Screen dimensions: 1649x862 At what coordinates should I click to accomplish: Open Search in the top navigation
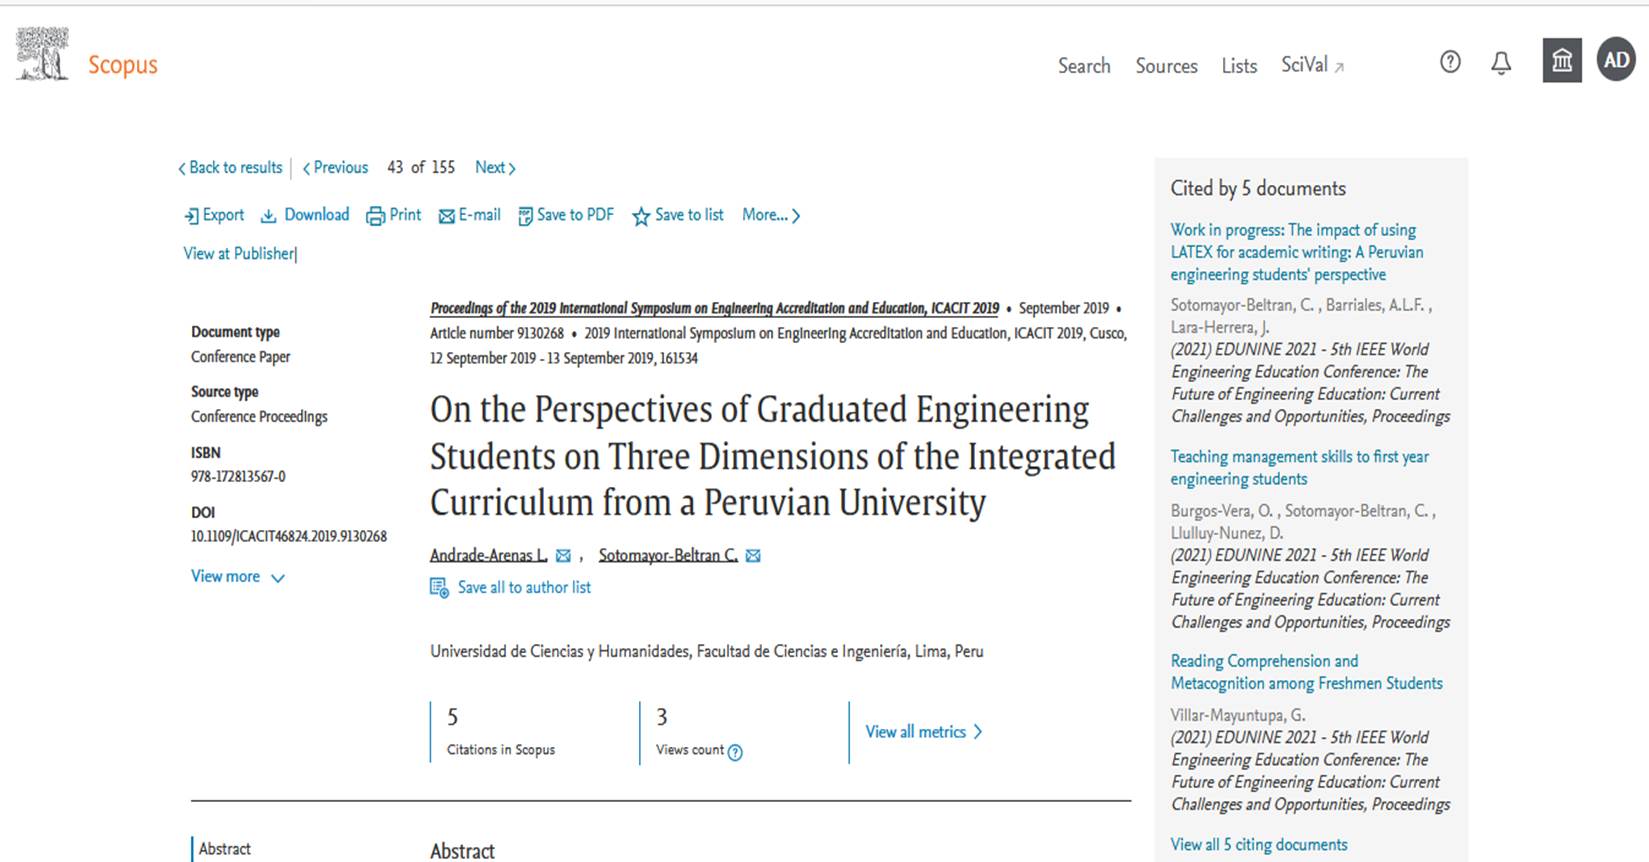pyautogui.click(x=1084, y=66)
